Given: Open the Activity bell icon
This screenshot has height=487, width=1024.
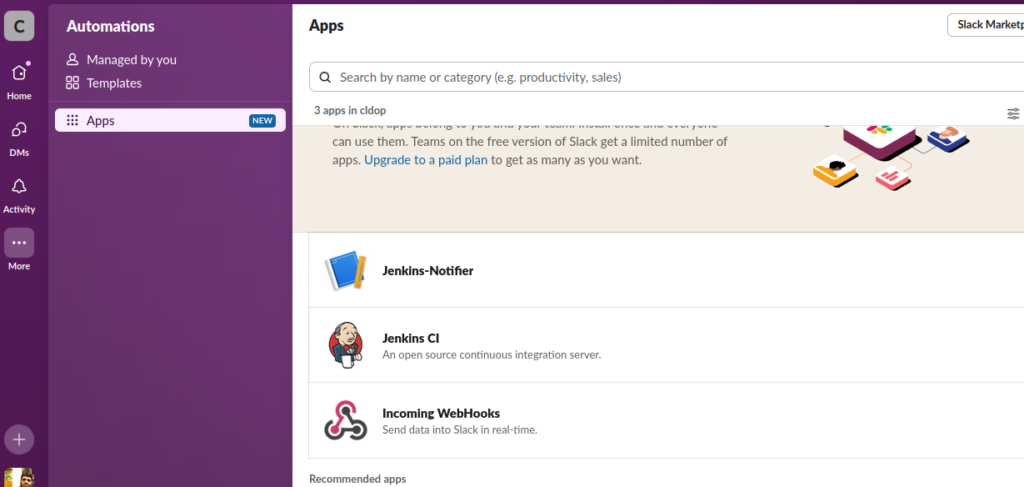Looking at the screenshot, I should (x=19, y=187).
